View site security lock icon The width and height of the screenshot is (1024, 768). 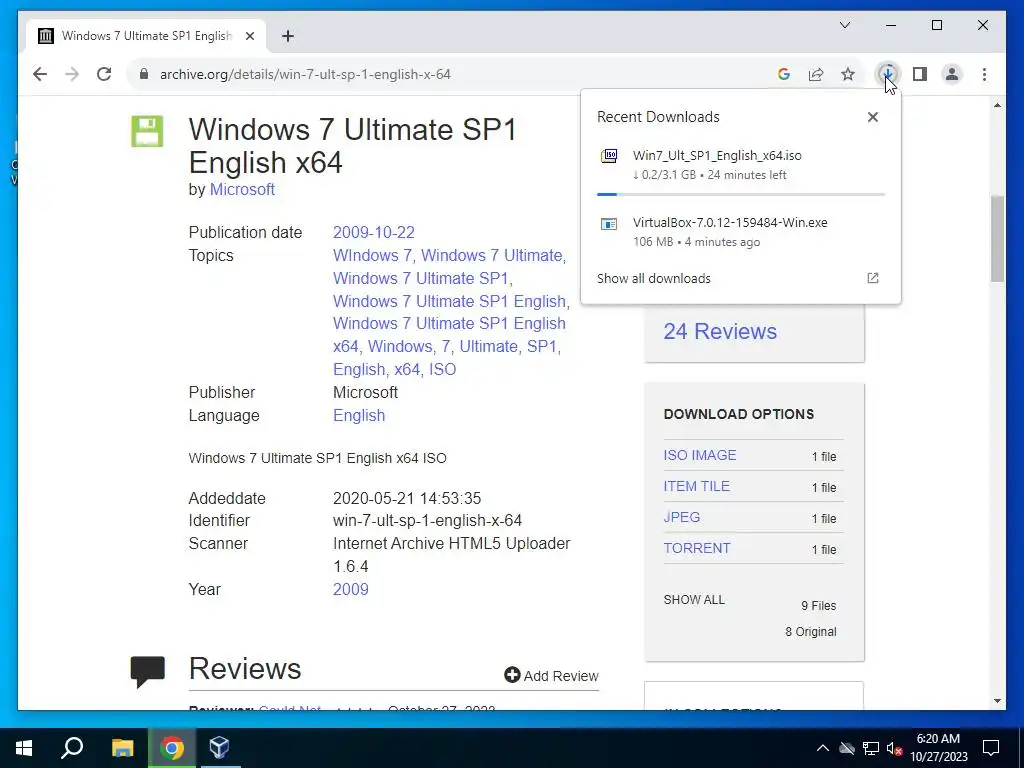(144, 74)
